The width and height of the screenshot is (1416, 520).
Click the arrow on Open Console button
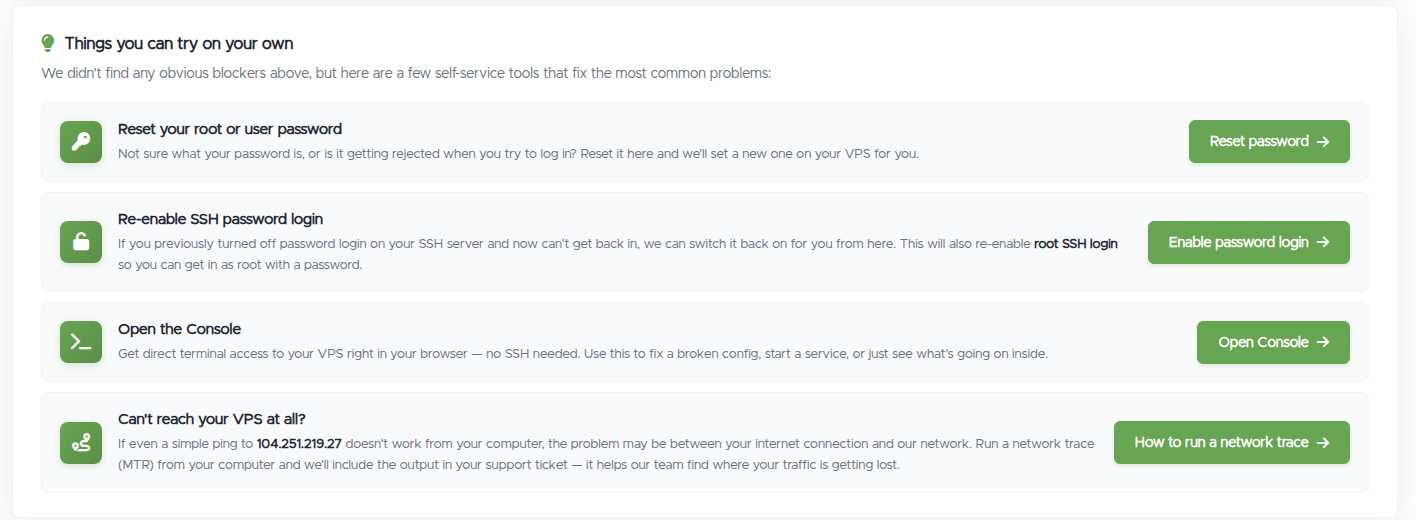pos(1323,342)
